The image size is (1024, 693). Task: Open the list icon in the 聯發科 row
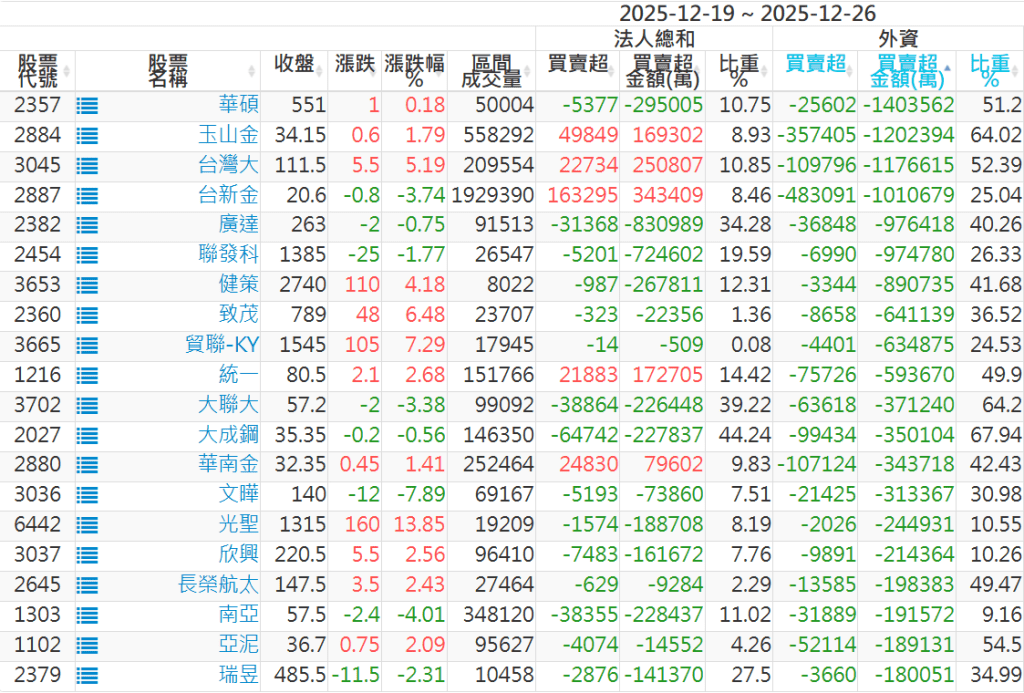87,255
